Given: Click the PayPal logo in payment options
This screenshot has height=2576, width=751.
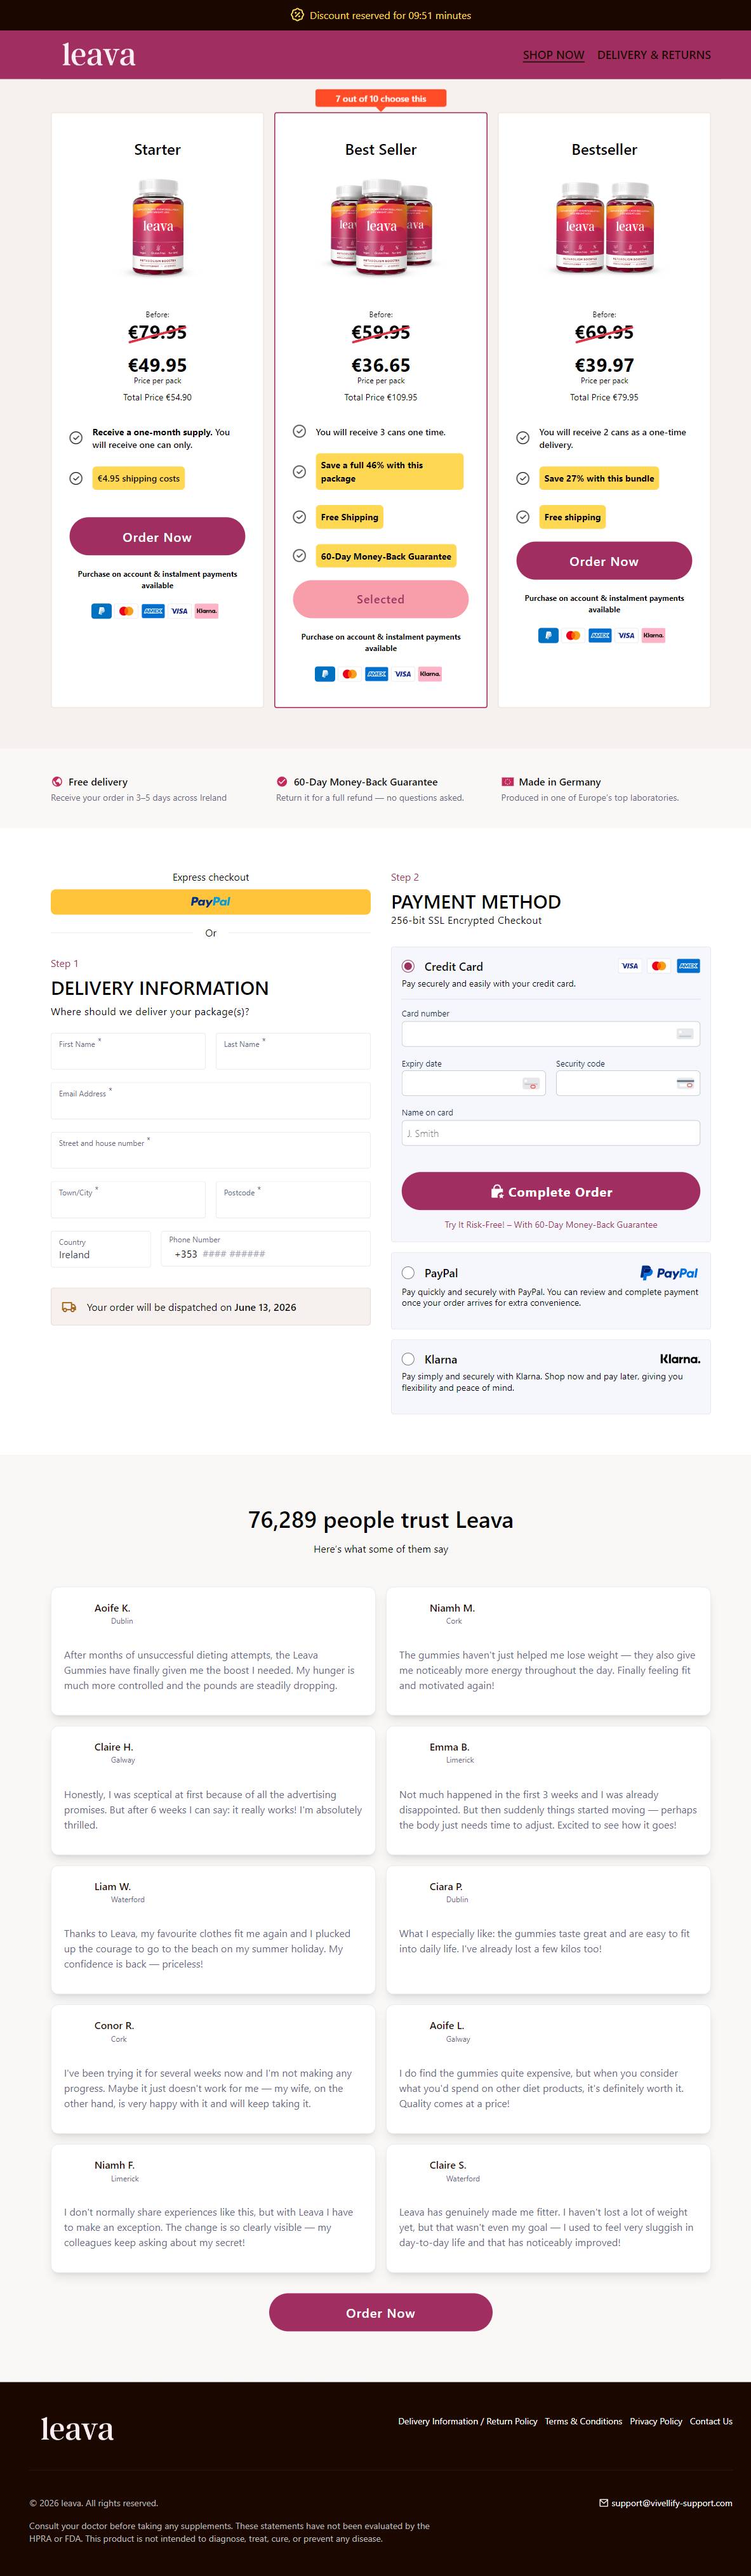Looking at the screenshot, I should [669, 1273].
